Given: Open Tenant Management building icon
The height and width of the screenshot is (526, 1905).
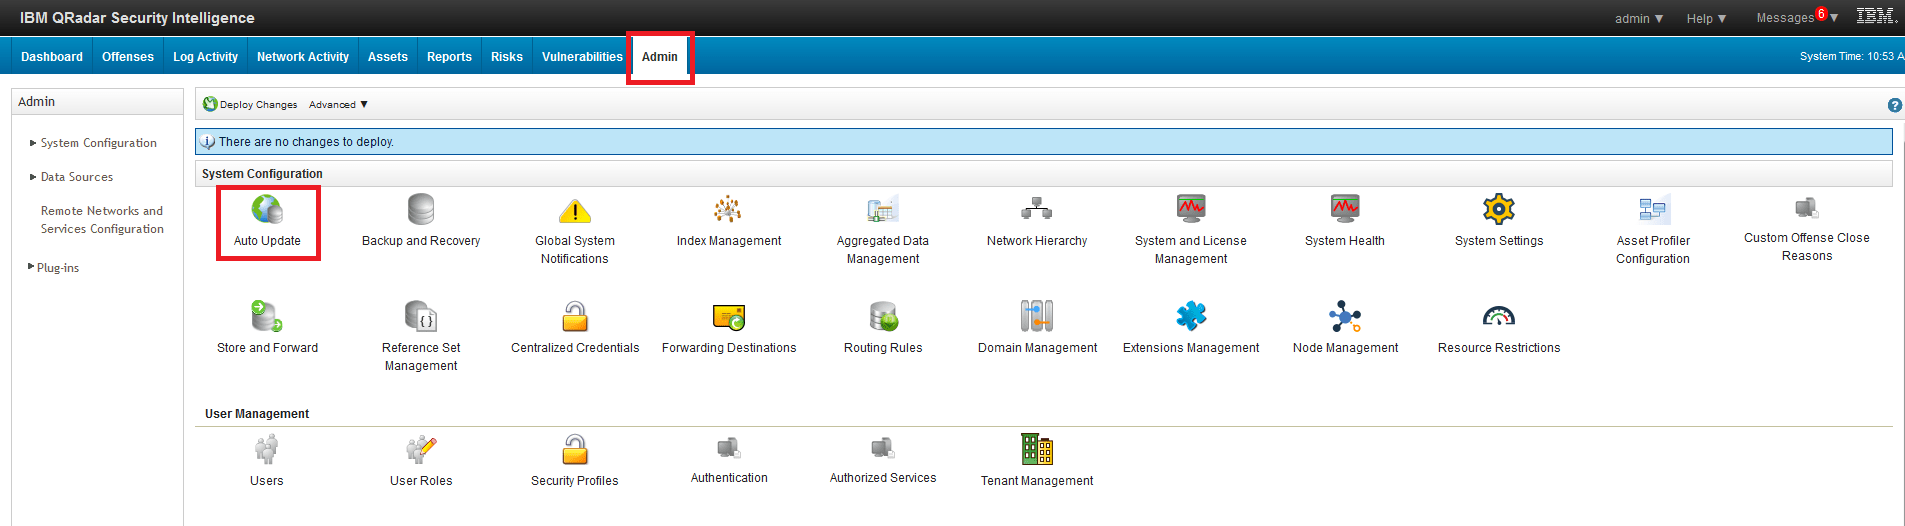Looking at the screenshot, I should pos(1036,450).
